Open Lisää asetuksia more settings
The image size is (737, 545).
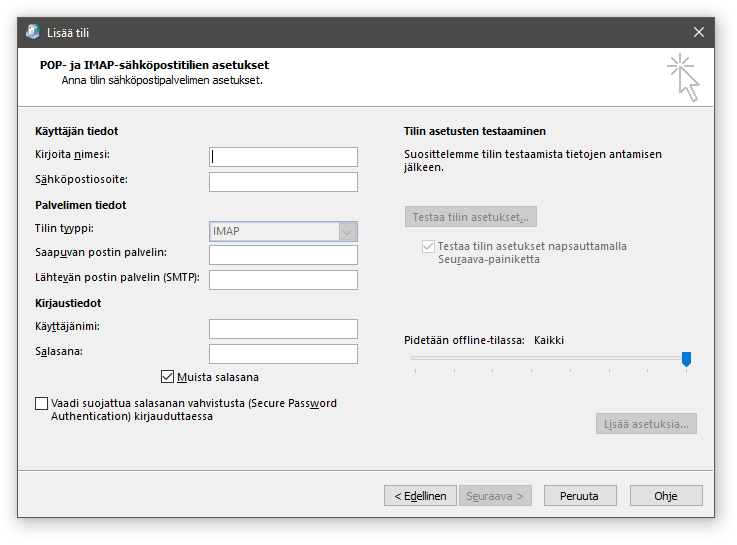[646, 424]
